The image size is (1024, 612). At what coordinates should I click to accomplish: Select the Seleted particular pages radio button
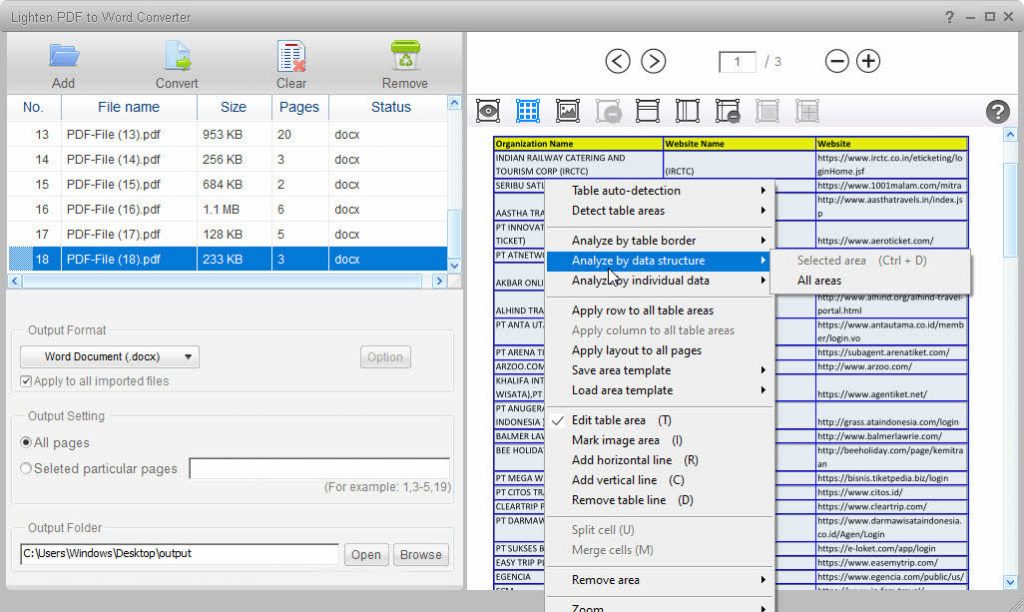26,468
